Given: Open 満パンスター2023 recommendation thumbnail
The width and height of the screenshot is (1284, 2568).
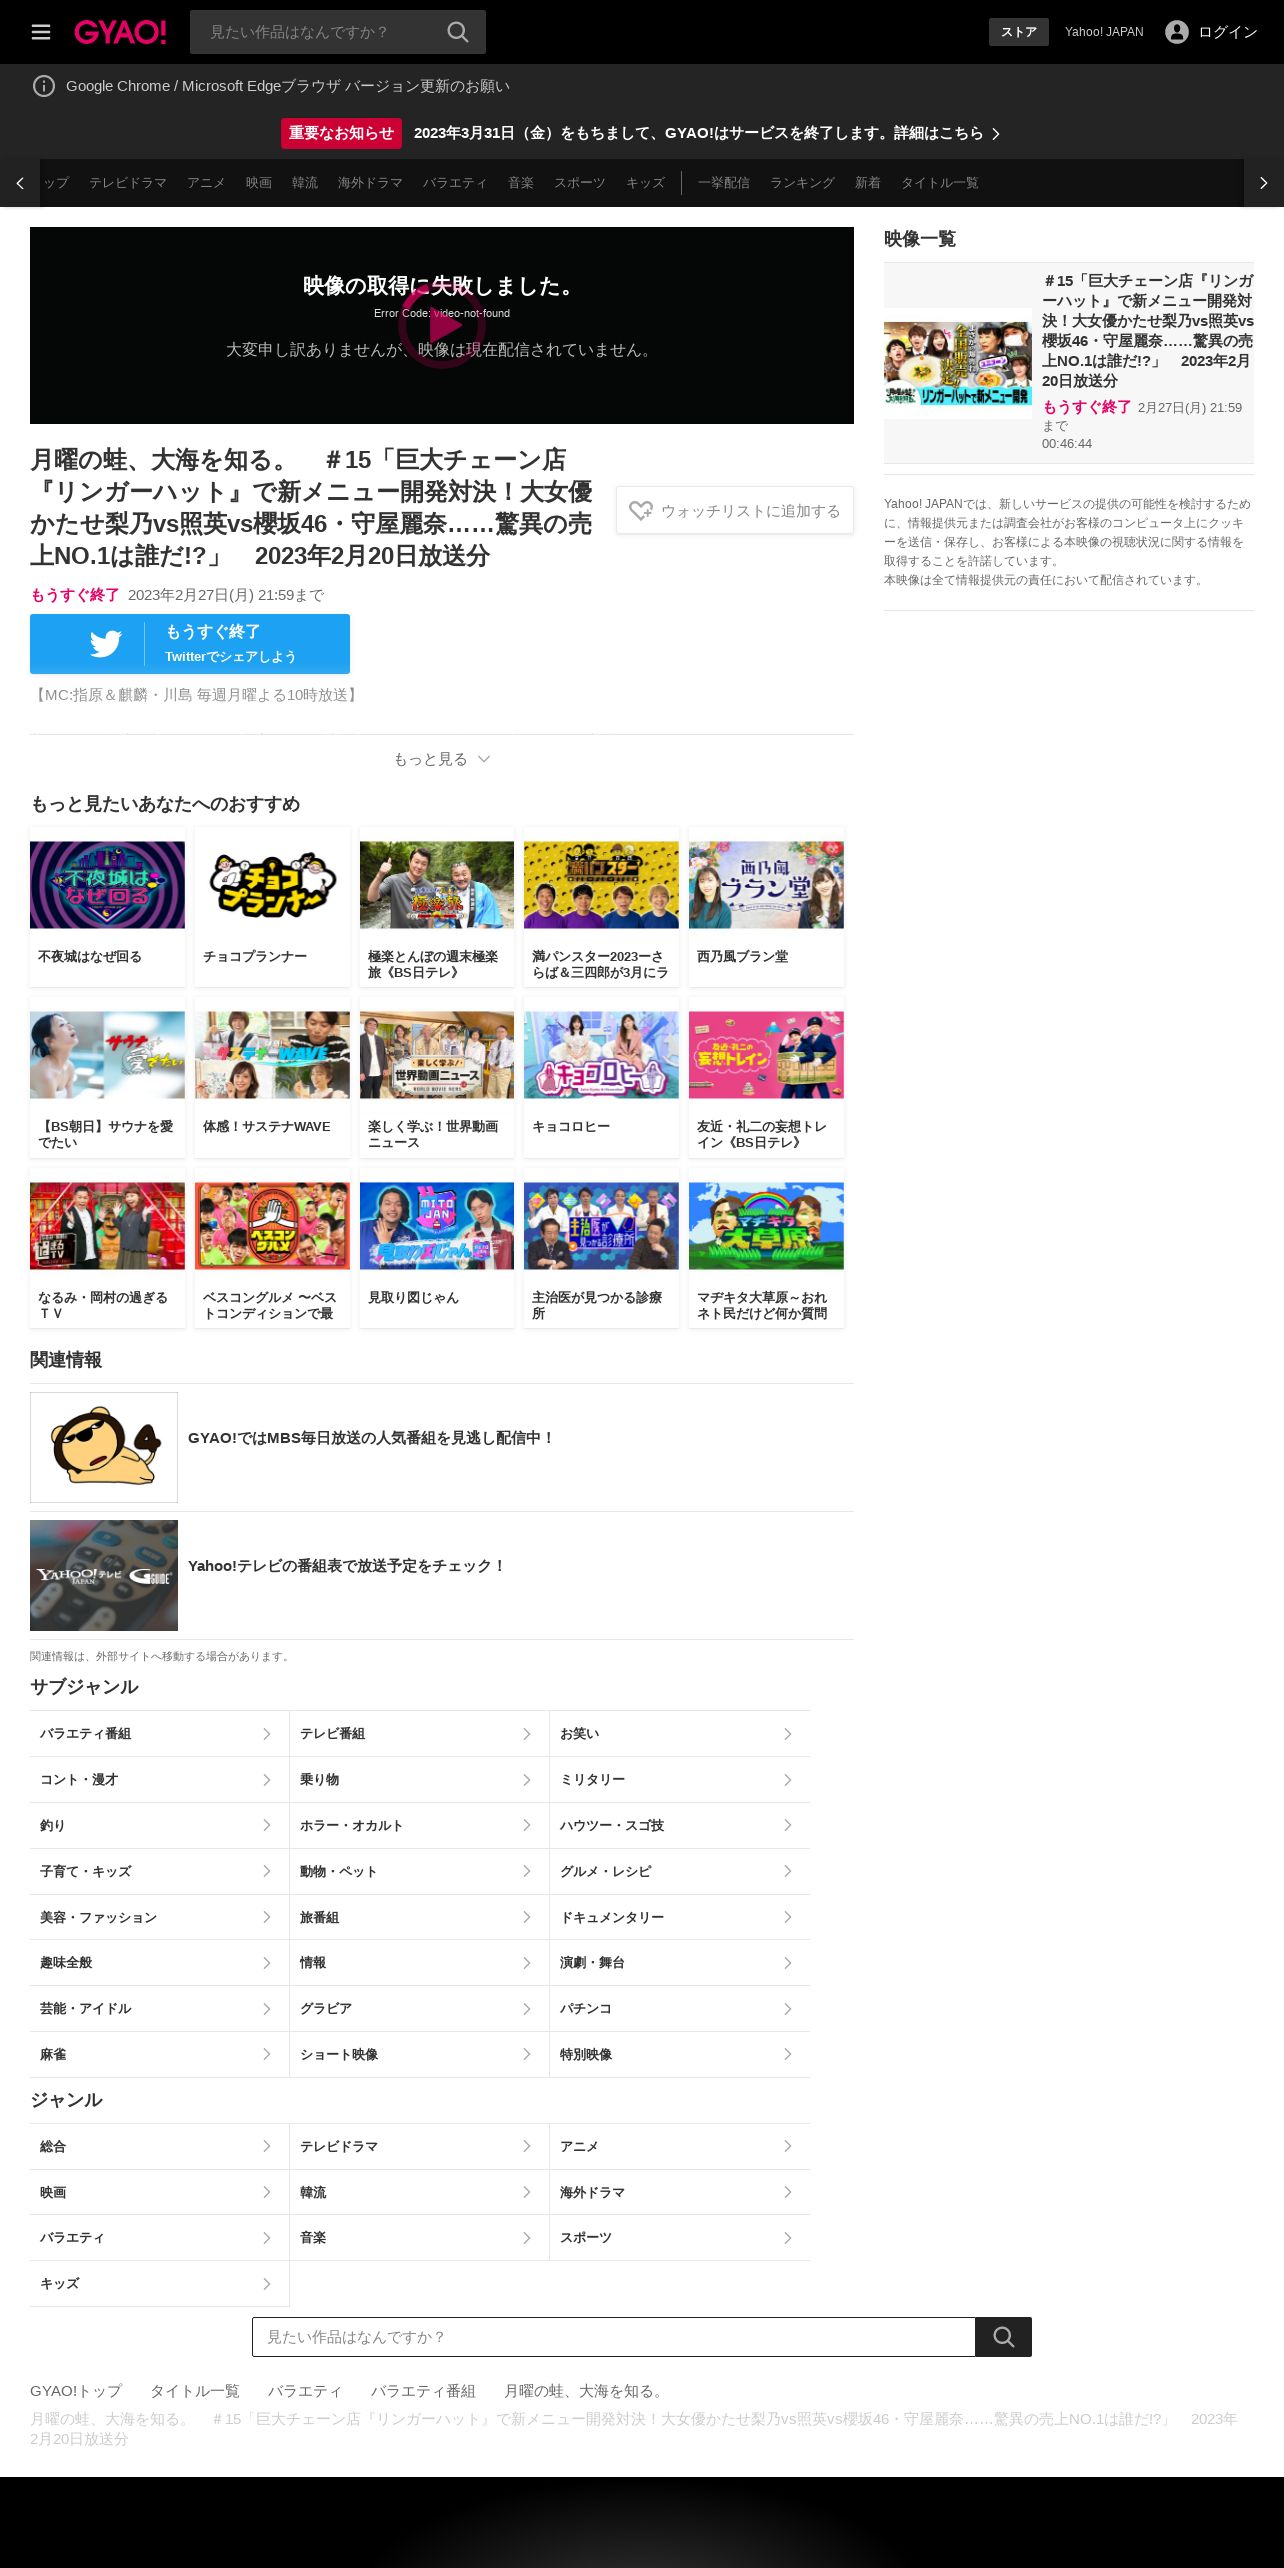Looking at the screenshot, I should pos(601,885).
